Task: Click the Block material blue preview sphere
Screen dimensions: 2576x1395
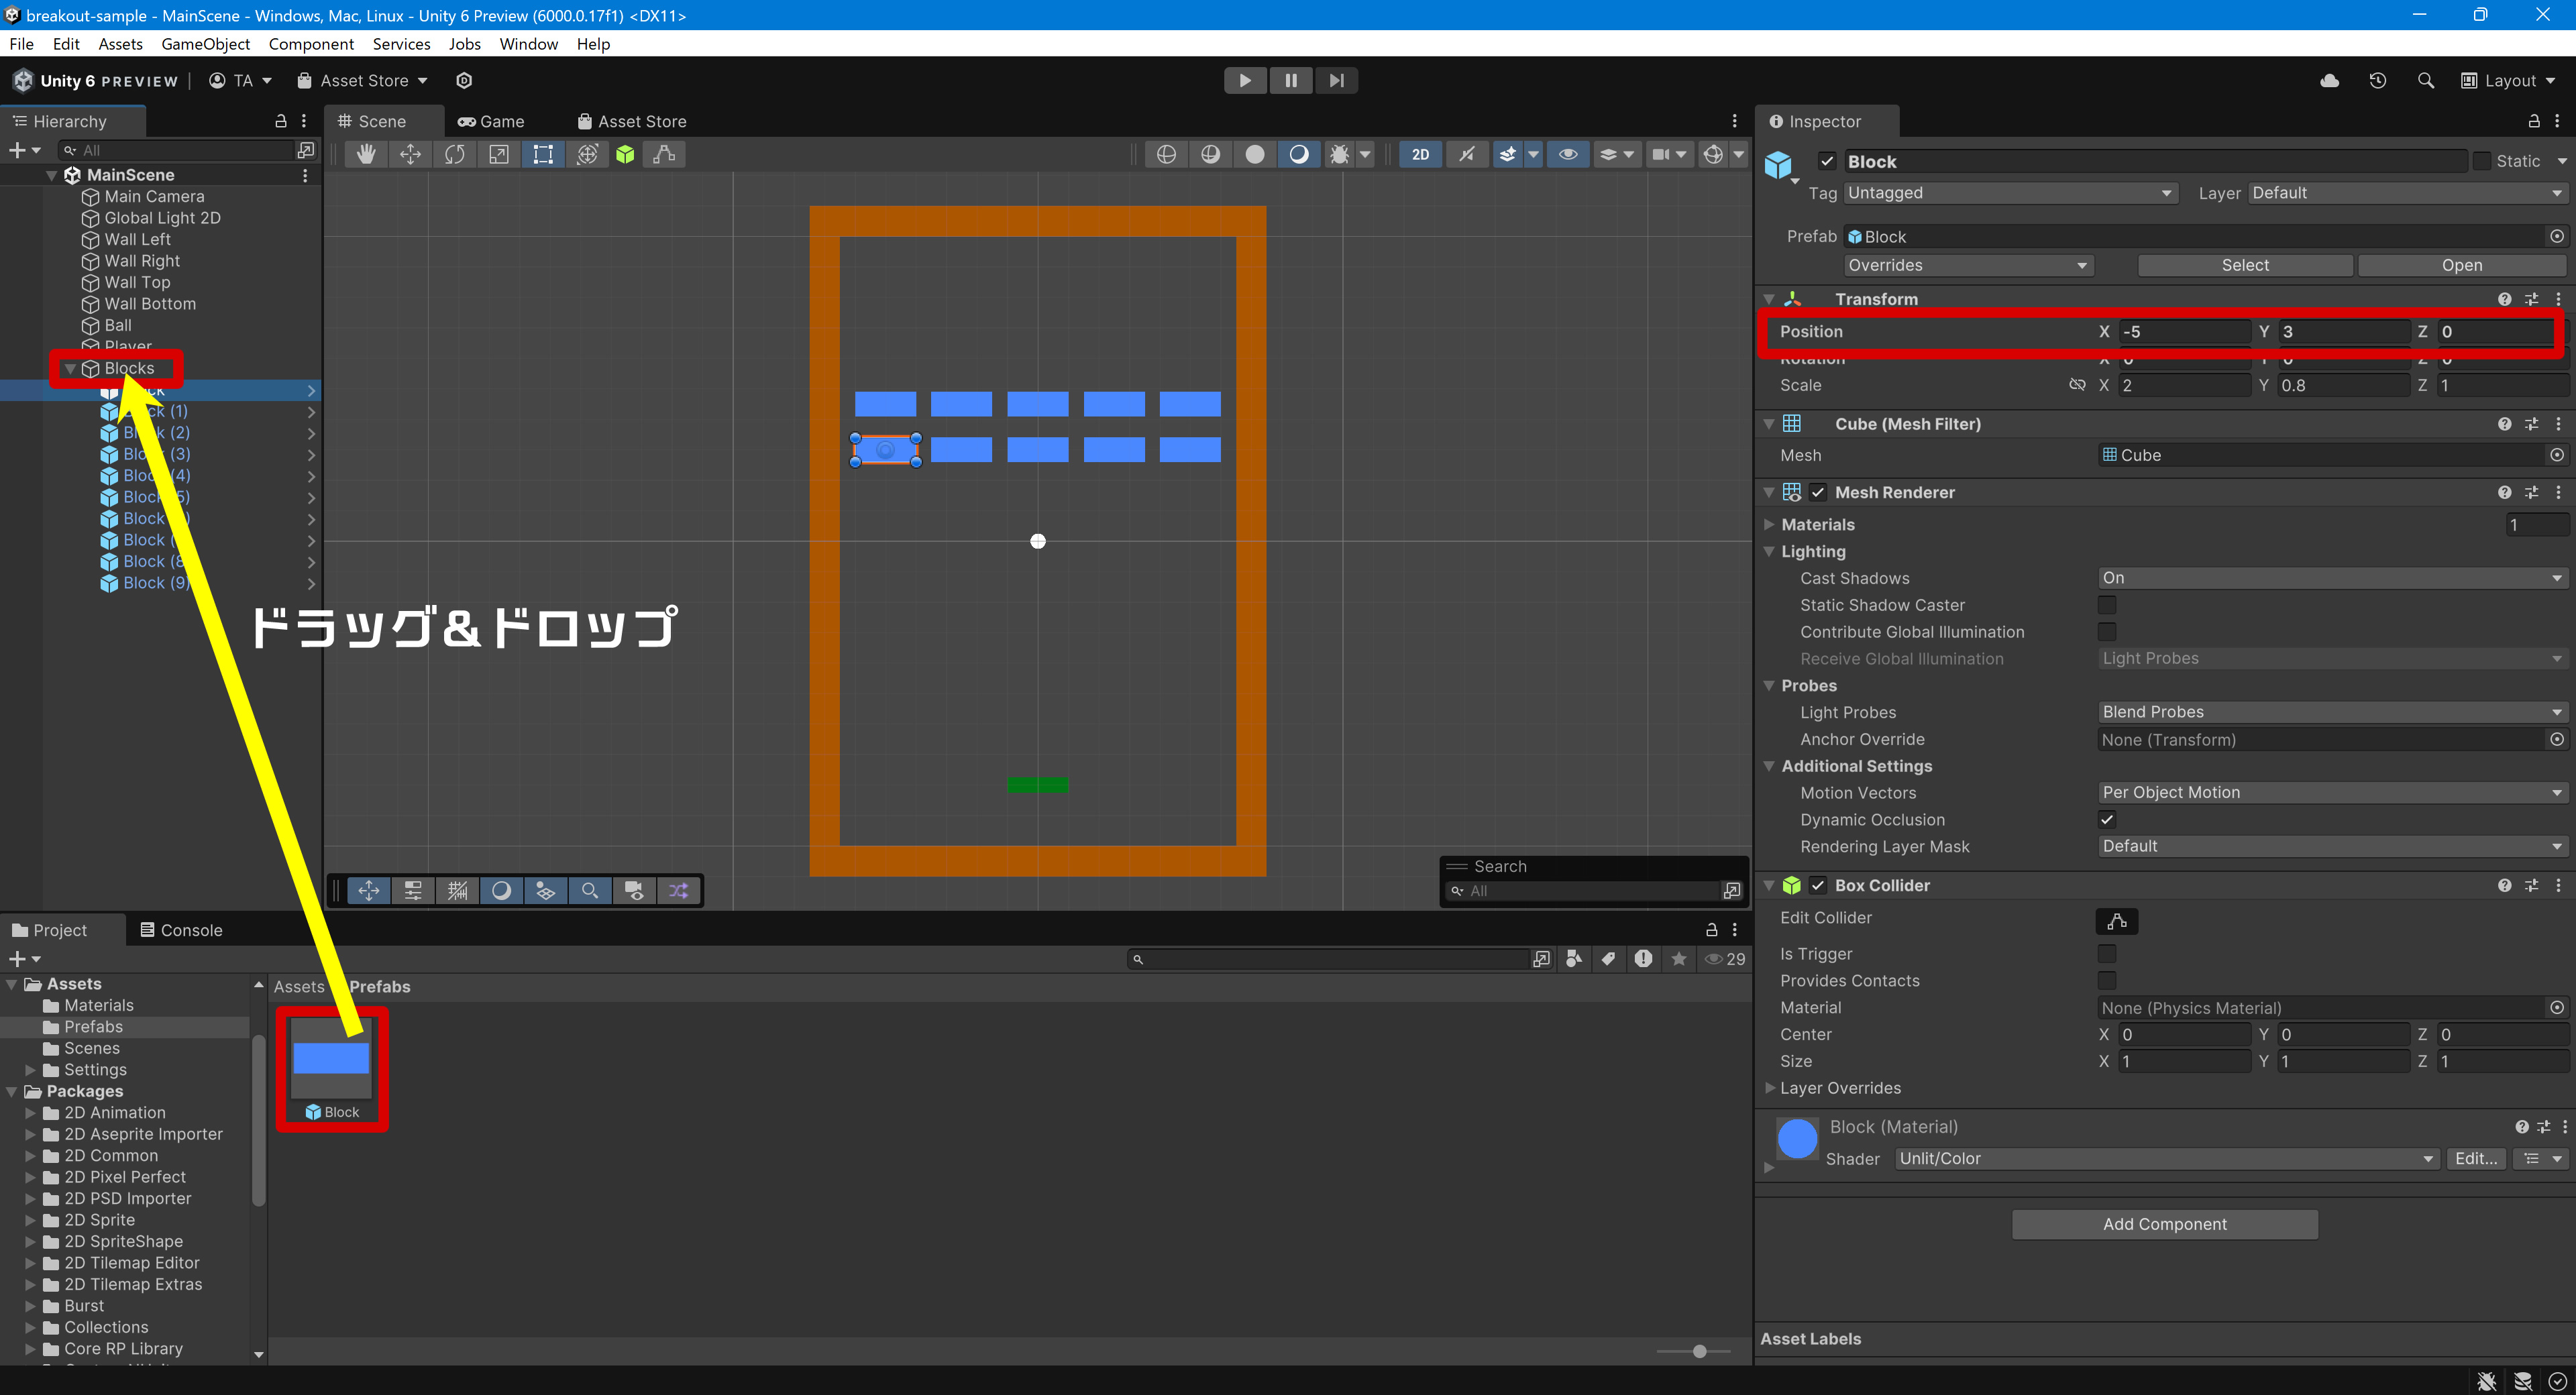Action: coord(1797,1139)
